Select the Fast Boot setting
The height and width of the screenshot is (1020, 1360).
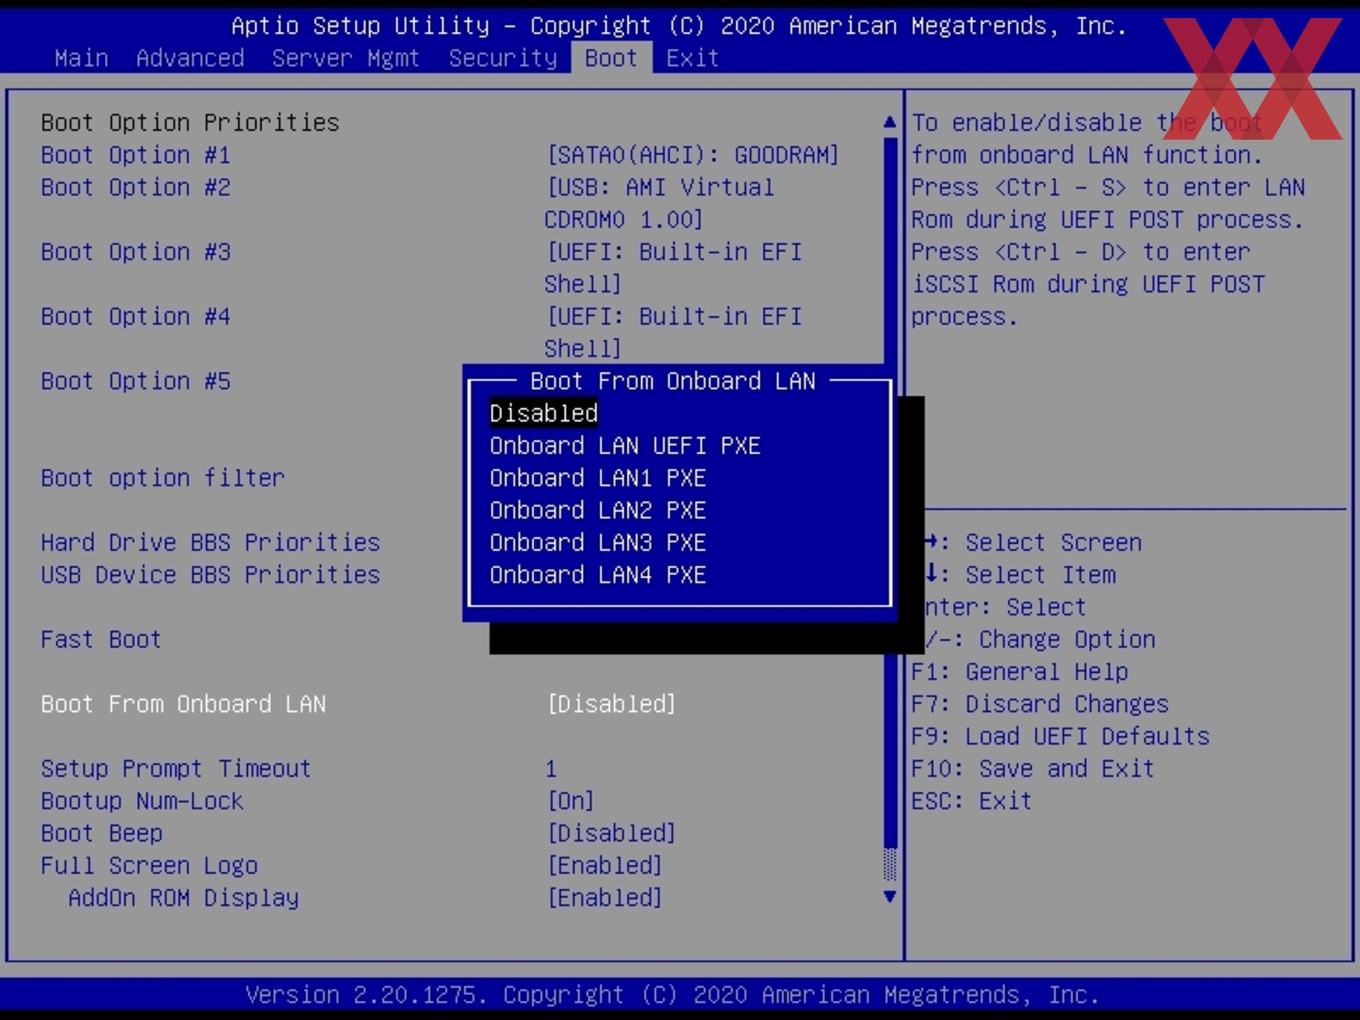(x=101, y=640)
